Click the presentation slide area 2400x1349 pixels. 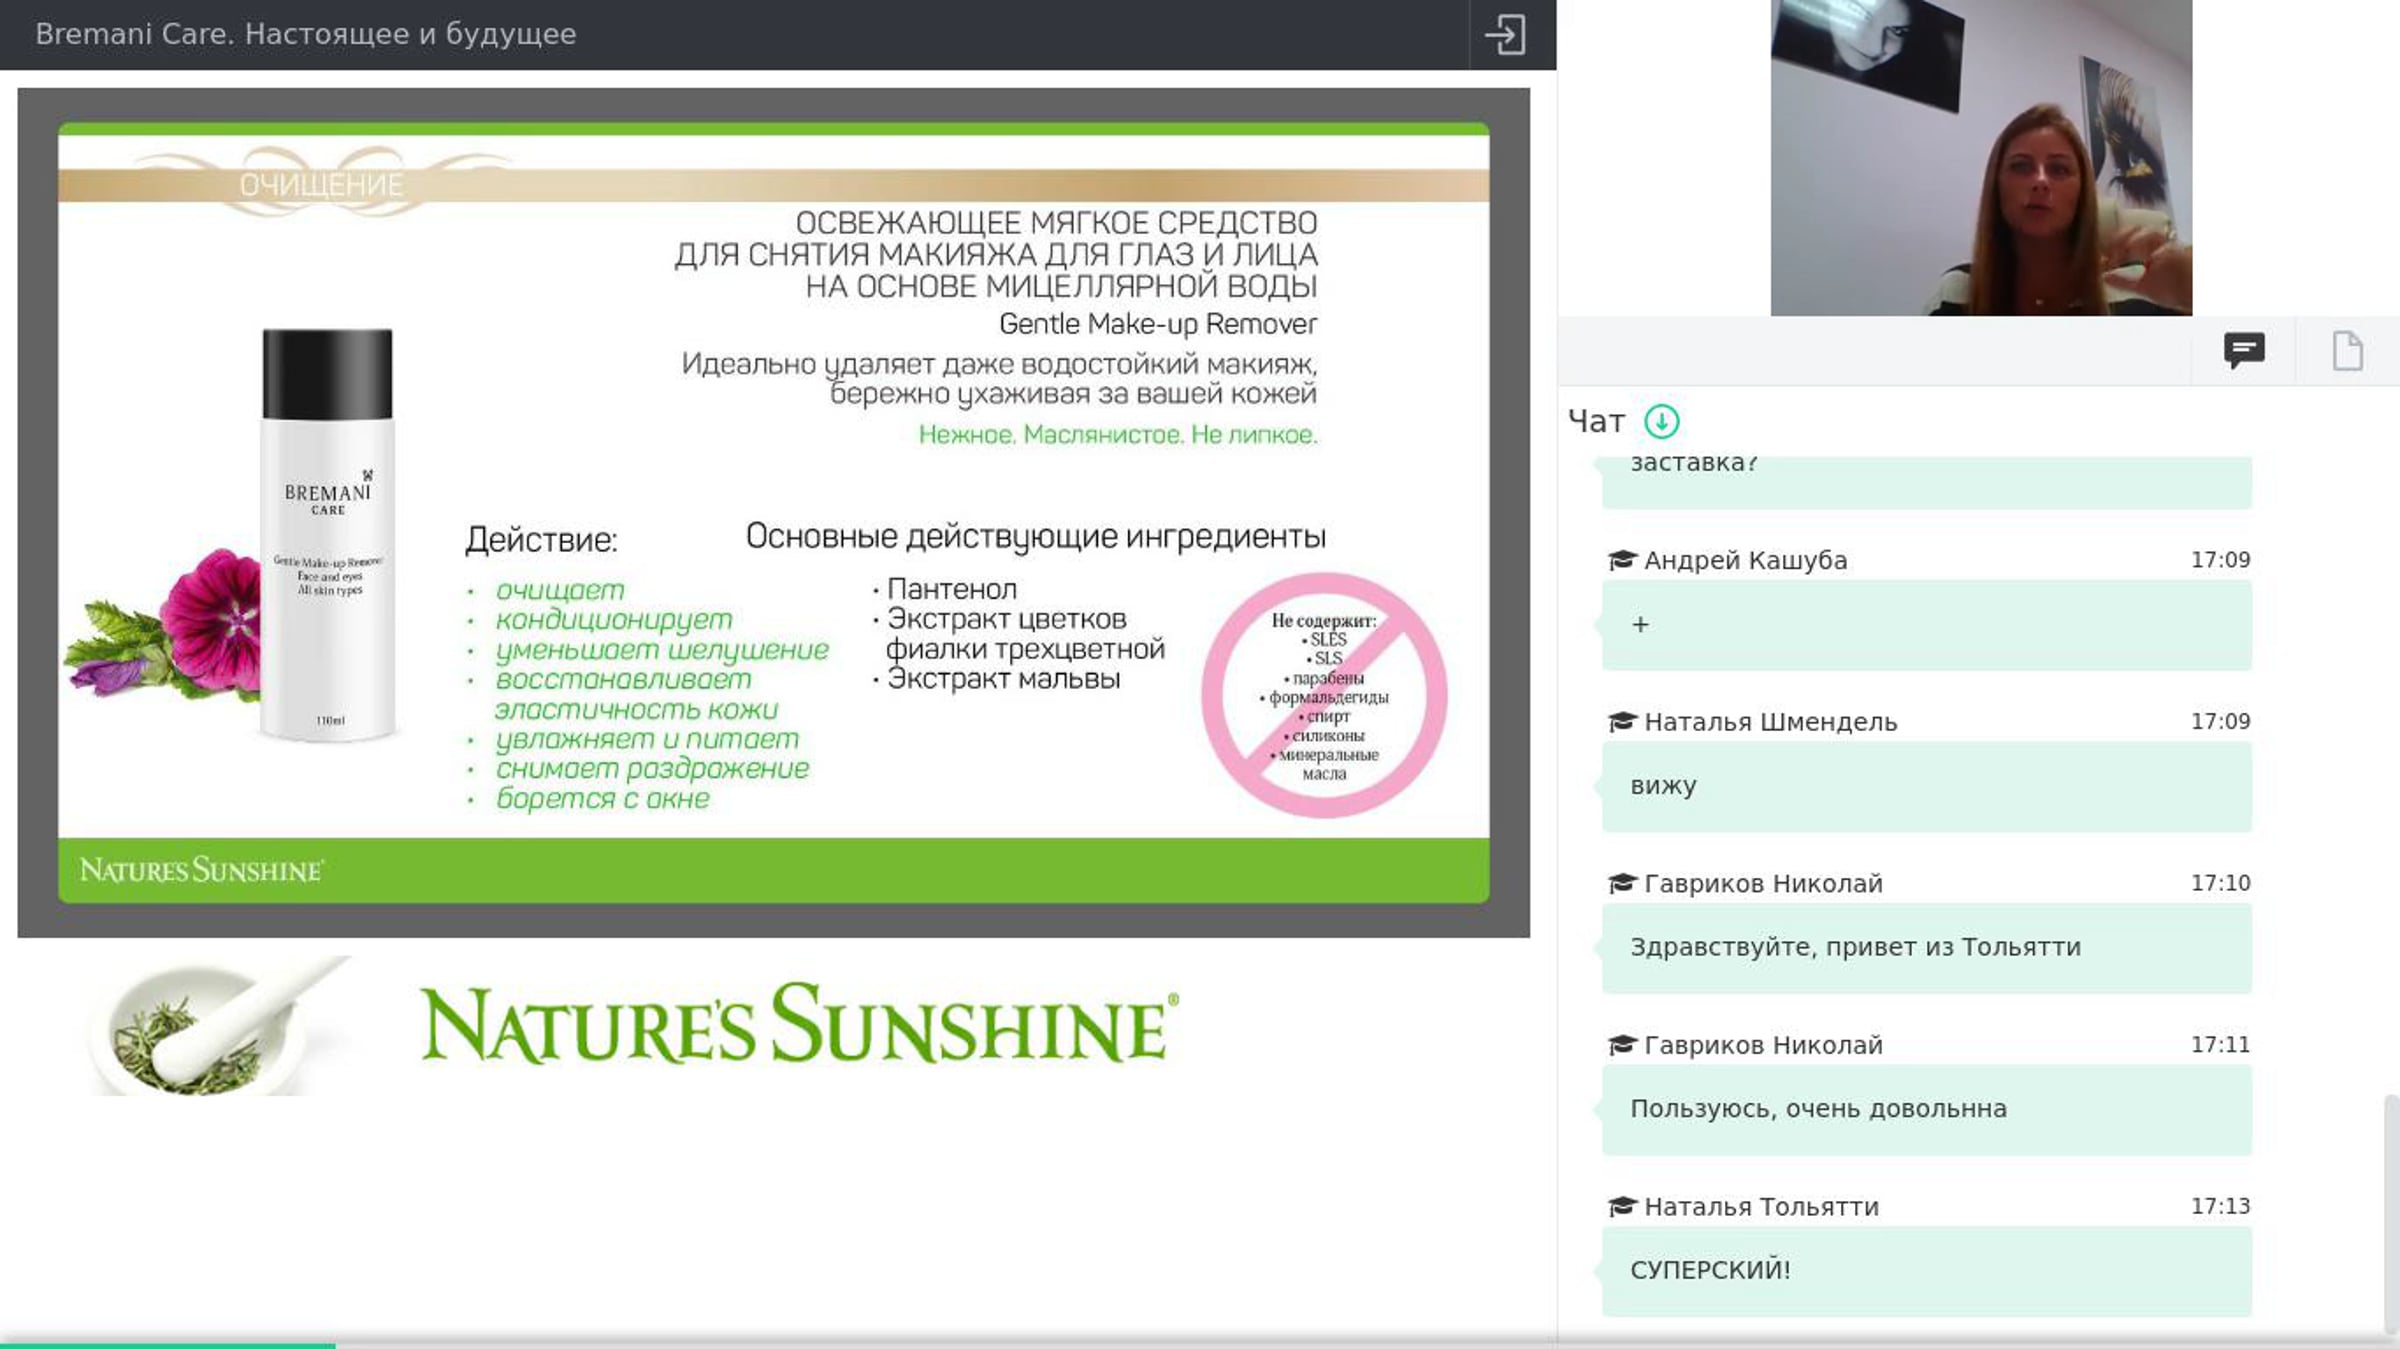point(773,513)
